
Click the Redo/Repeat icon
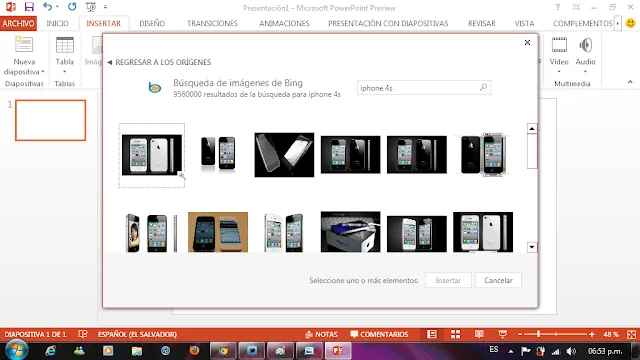(x=72, y=7)
